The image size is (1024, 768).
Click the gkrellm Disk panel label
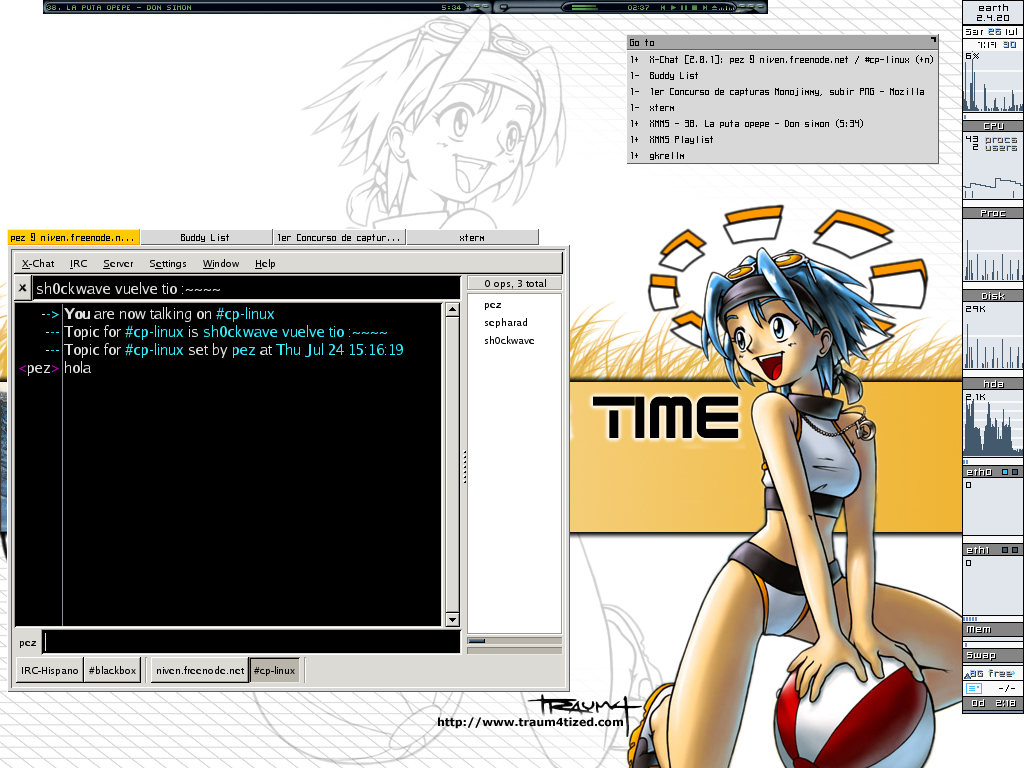[x=993, y=296]
